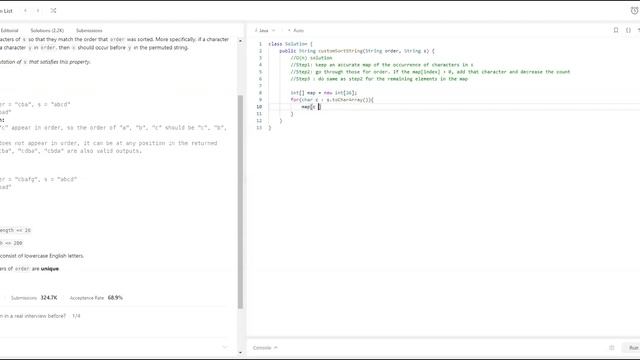Image resolution: width=640 pixels, height=360 pixels.
Task: Expand the Console panel
Action: coord(265,348)
